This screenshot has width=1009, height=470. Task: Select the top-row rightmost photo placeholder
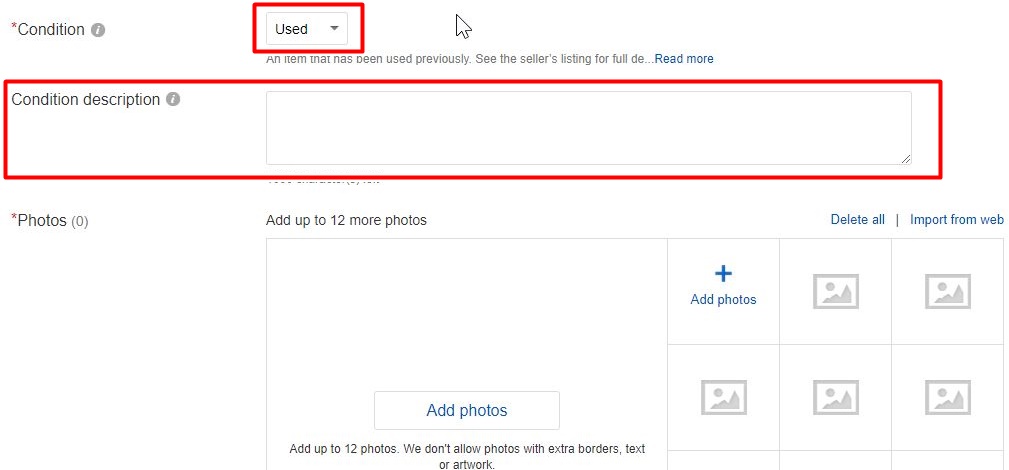coord(947,291)
